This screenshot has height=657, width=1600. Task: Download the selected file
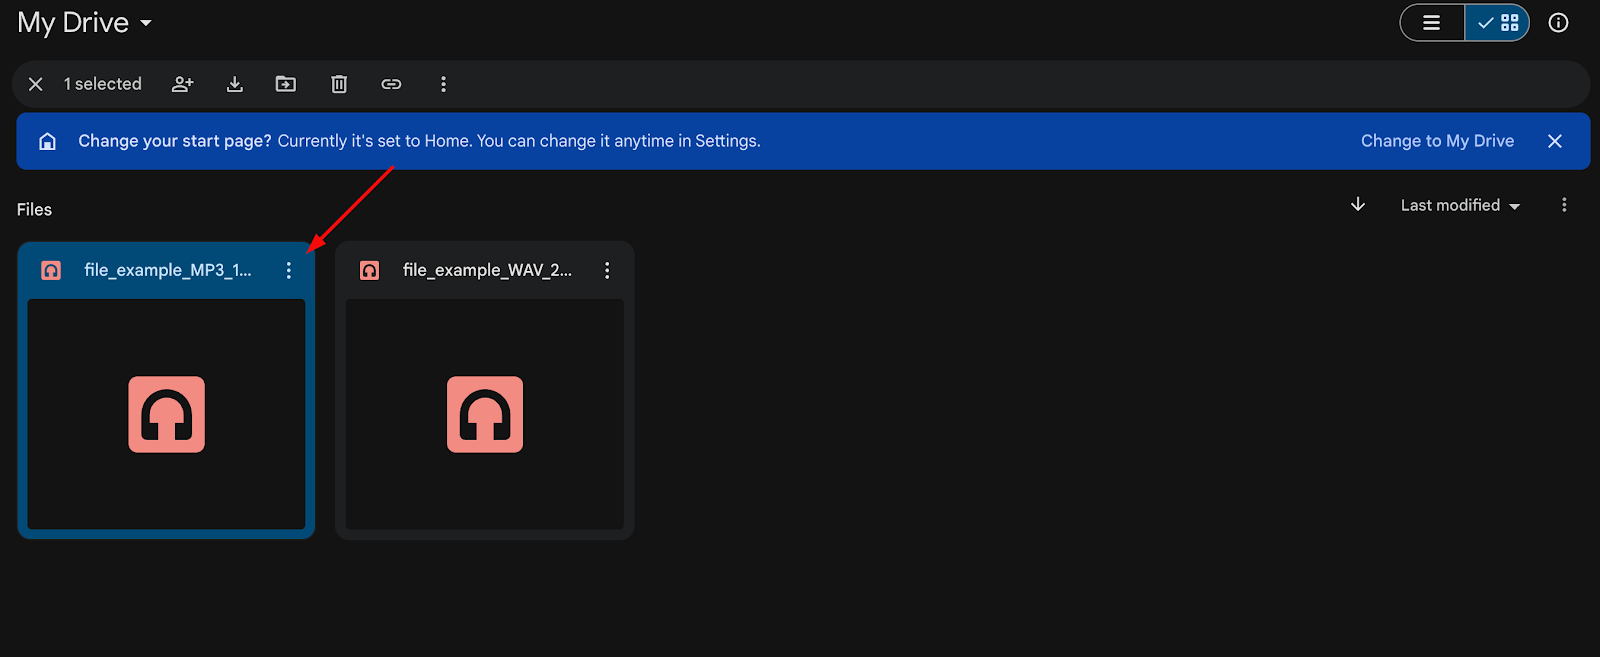235,84
